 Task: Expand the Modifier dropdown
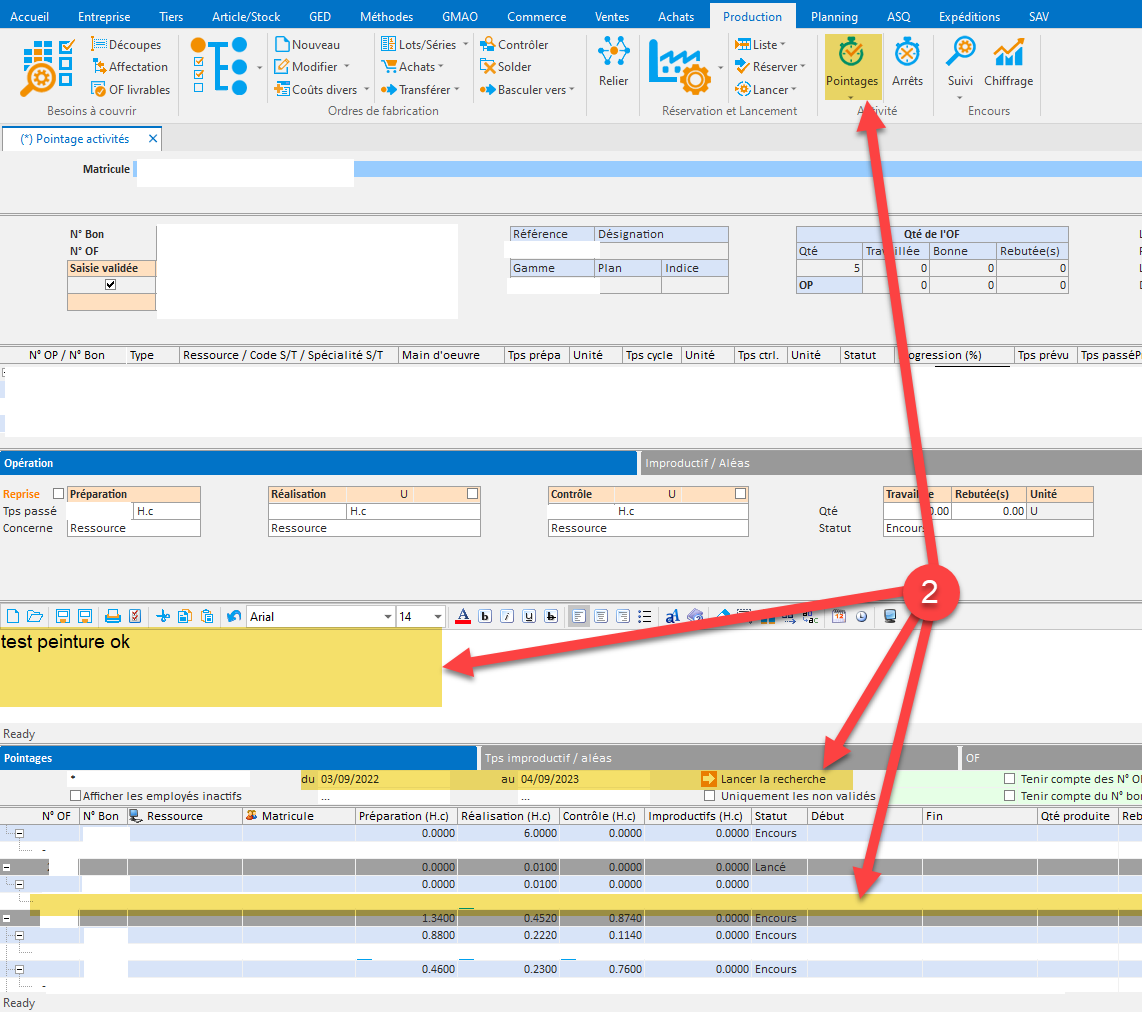point(347,66)
